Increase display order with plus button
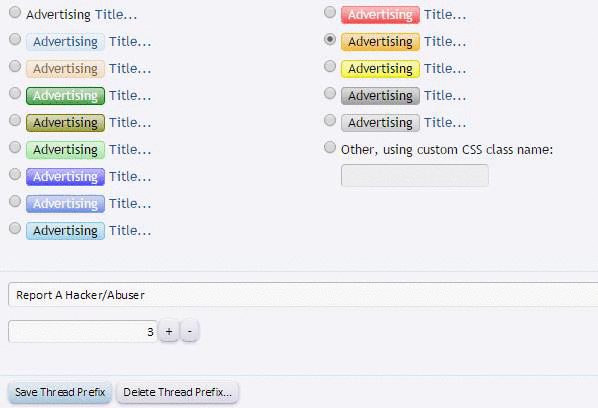Screen dimensions: 598x408 [x=169, y=331]
